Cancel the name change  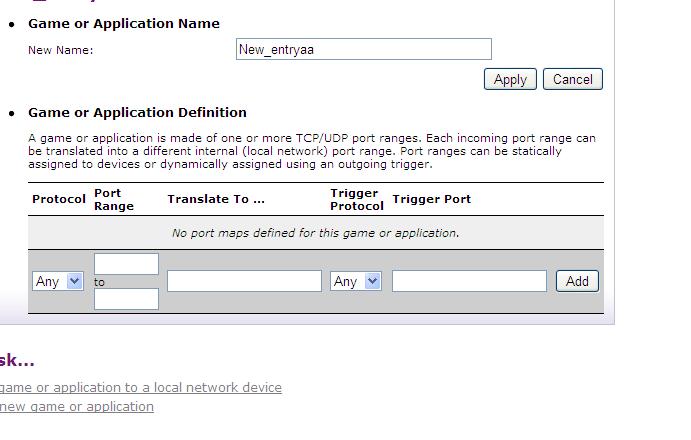click(572, 79)
